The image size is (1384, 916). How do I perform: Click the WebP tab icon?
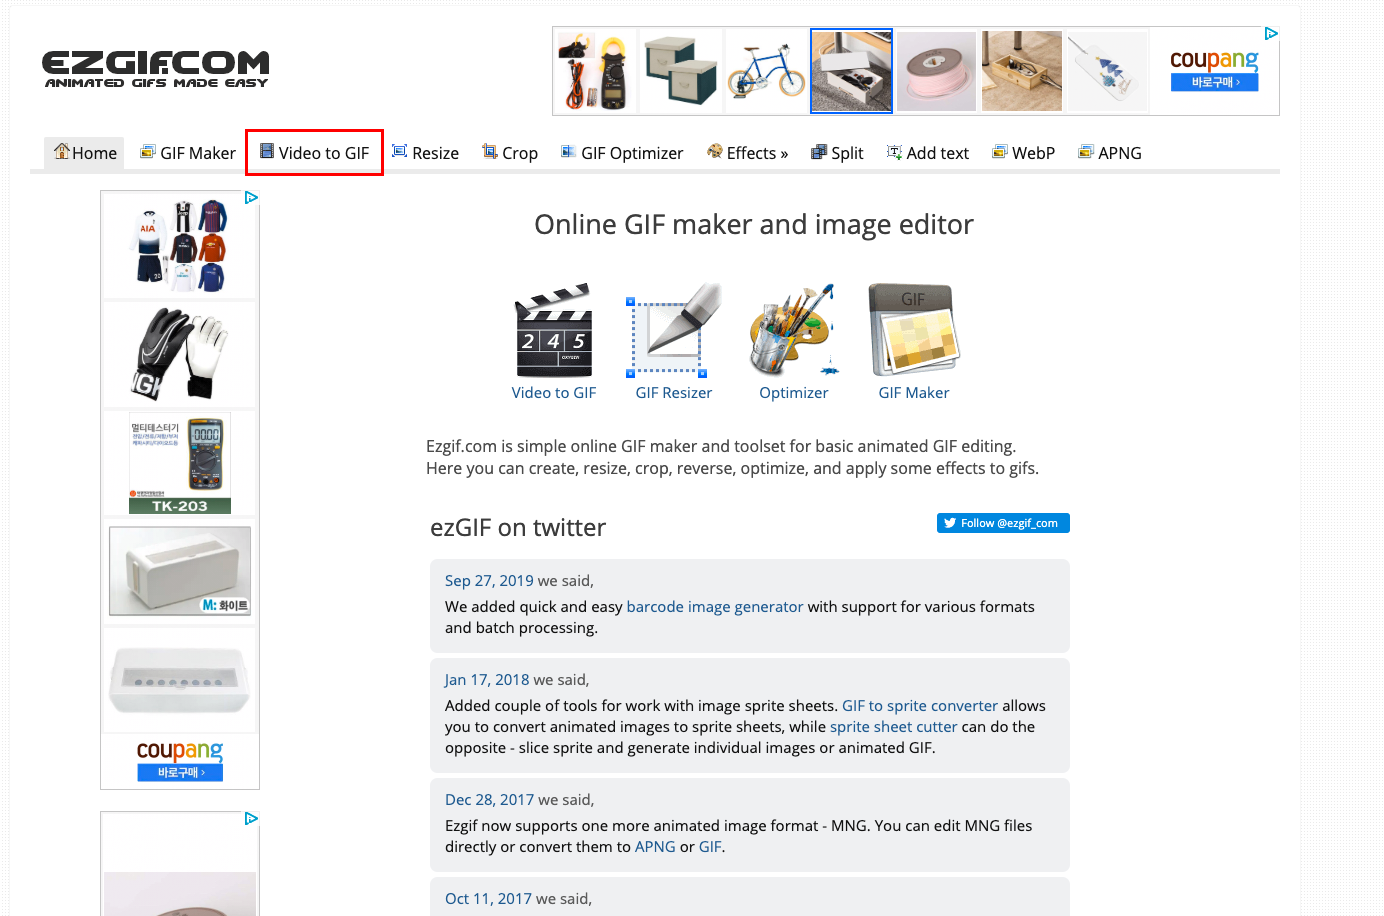(1000, 152)
